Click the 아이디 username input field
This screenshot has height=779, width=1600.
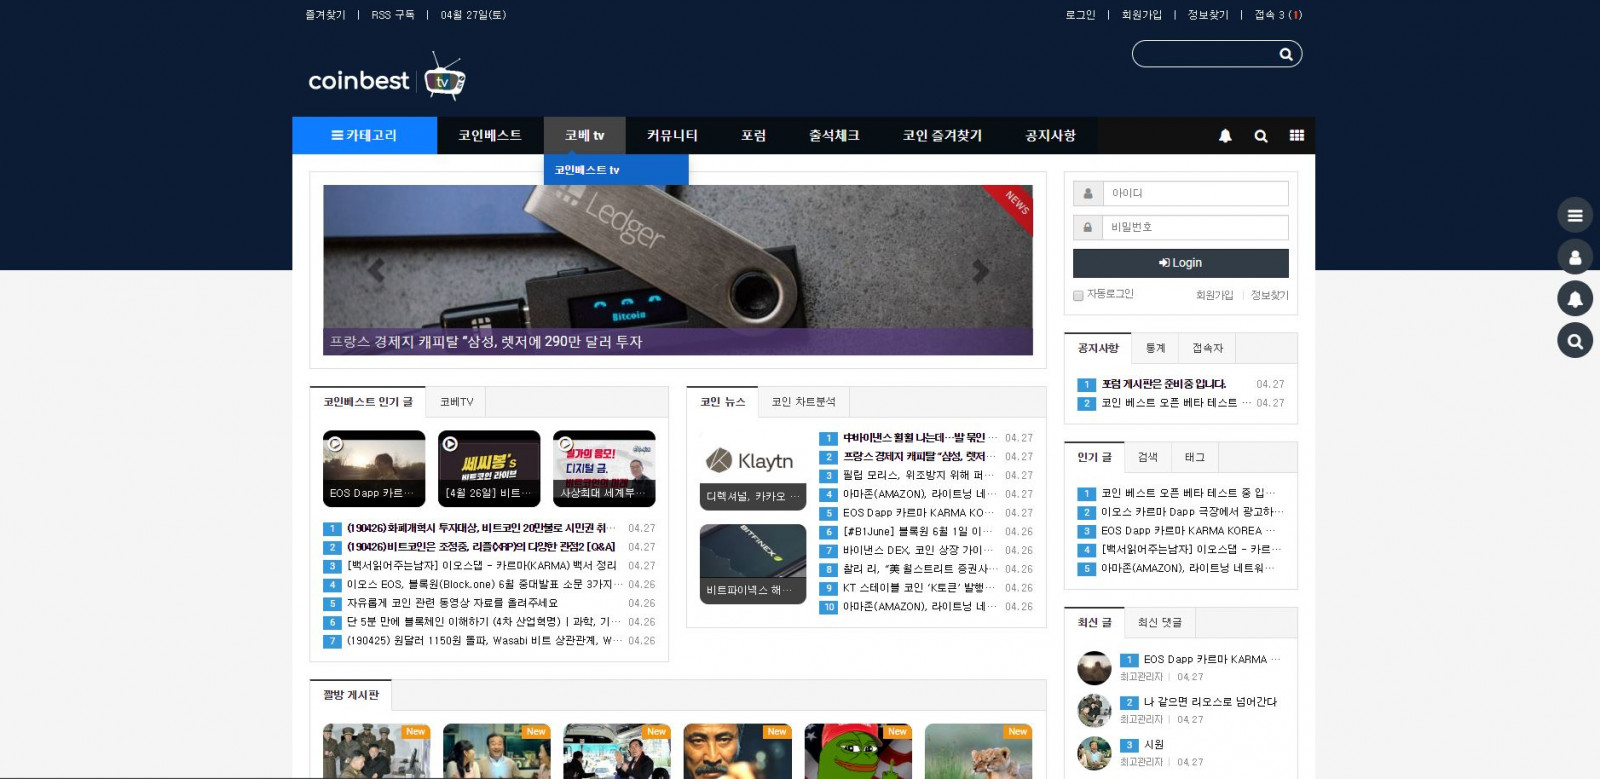coord(1195,193)
